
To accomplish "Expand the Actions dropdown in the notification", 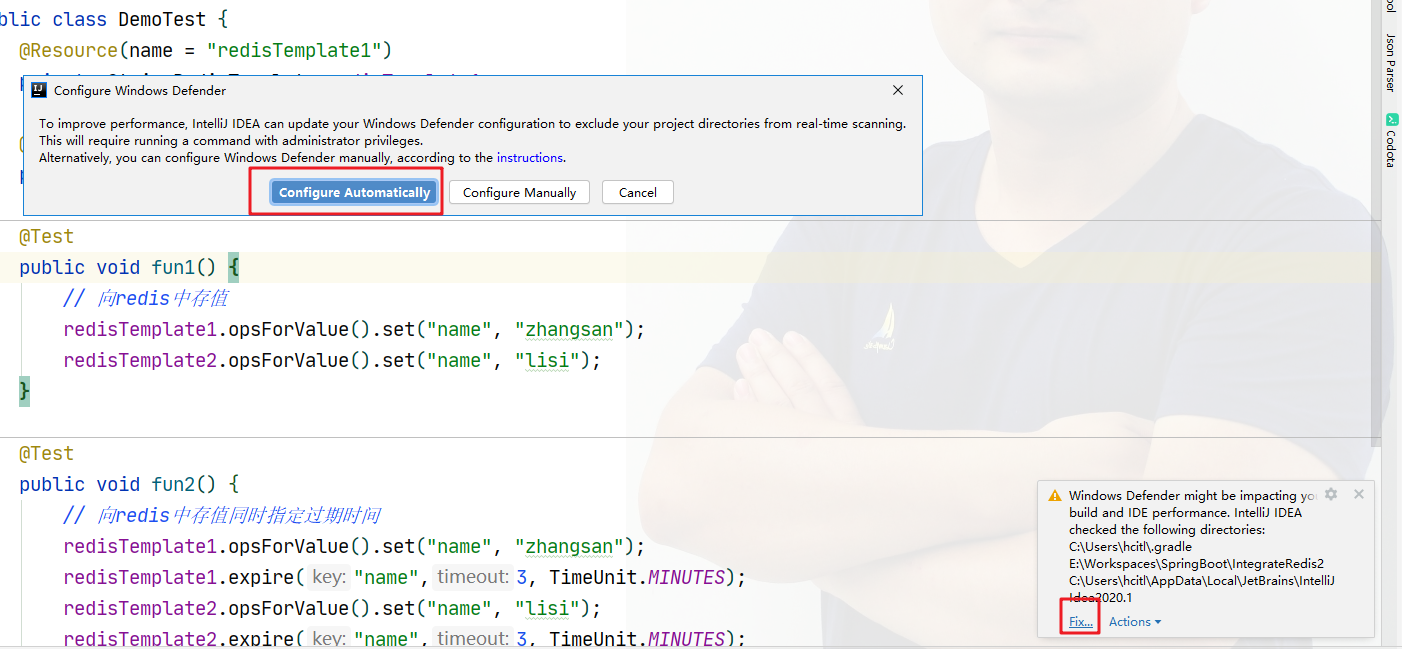I will pyautogui.click(x=1135, y=621).
